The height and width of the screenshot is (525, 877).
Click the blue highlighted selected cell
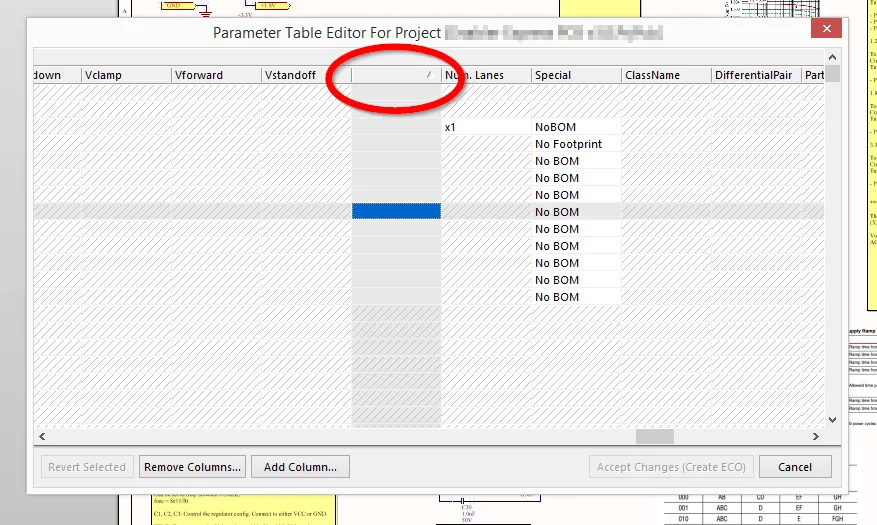click(396, 211)
